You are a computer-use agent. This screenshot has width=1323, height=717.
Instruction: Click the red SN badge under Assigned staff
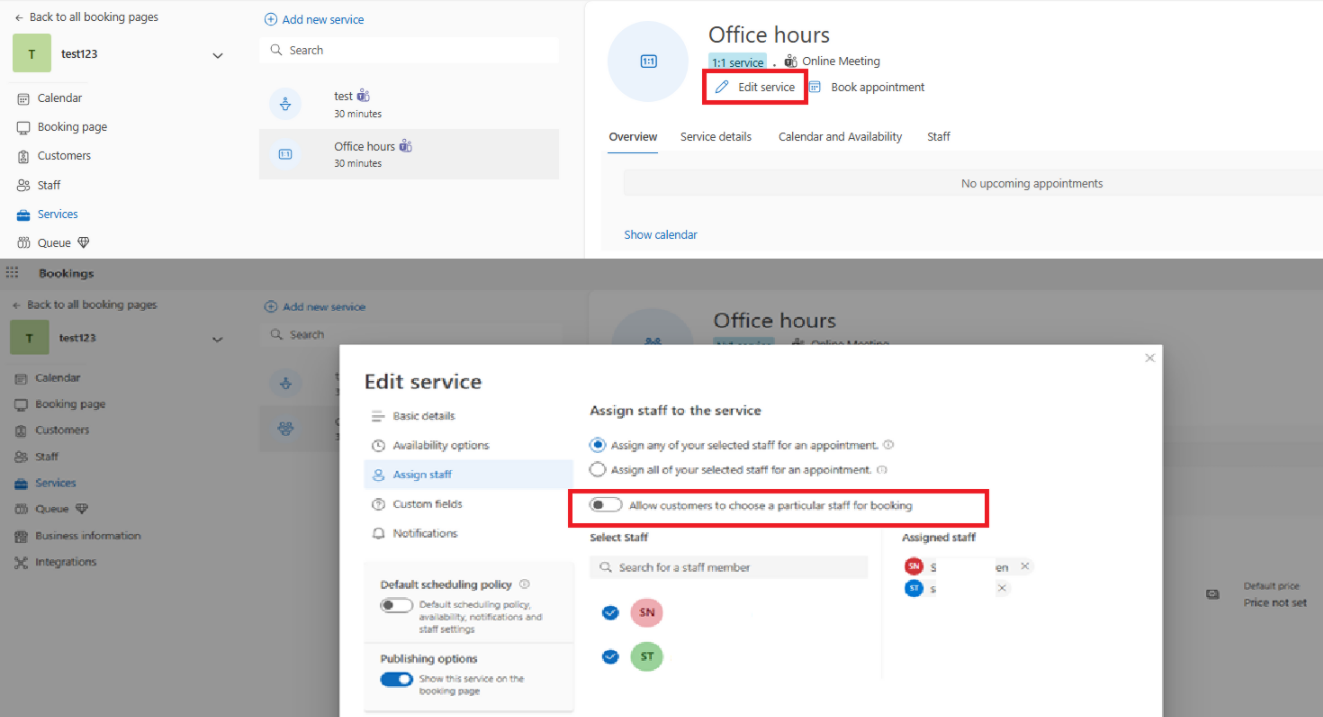click(913, 566)
